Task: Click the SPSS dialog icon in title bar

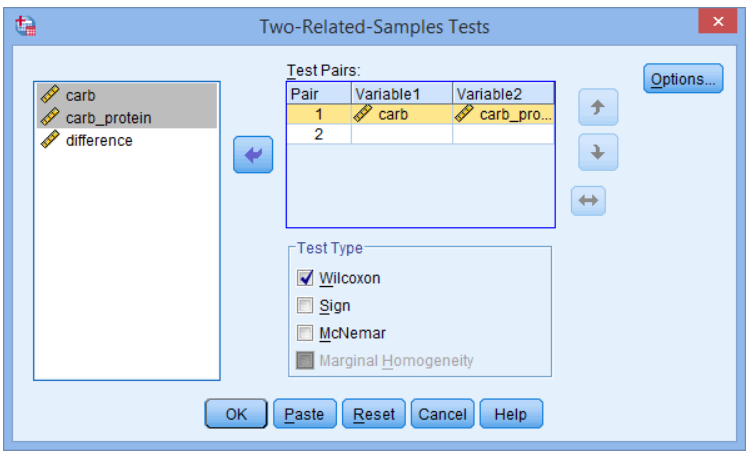Action: click(26, 26)
